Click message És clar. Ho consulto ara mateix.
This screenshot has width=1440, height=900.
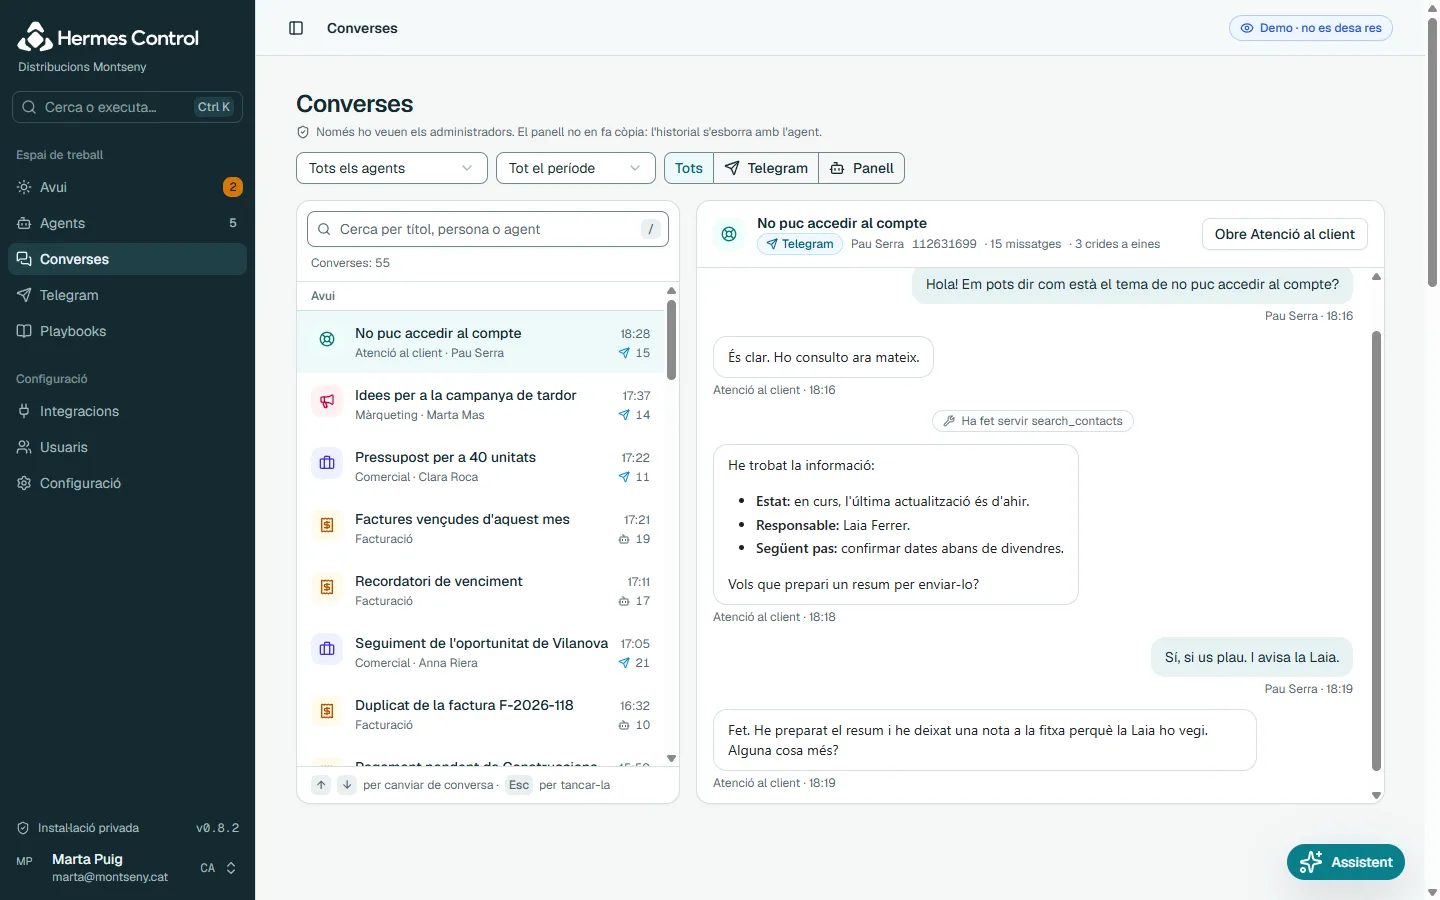pyautogui.click(x=823, y=357)
